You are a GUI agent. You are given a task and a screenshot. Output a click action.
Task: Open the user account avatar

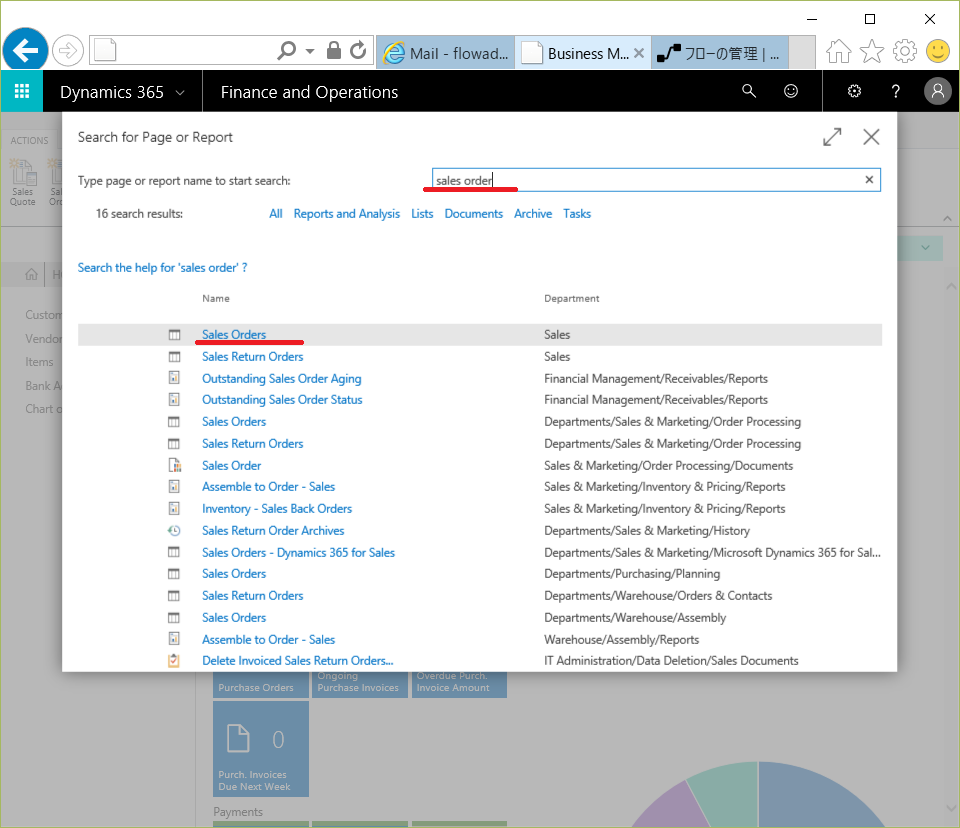click(x=937, y=91)
